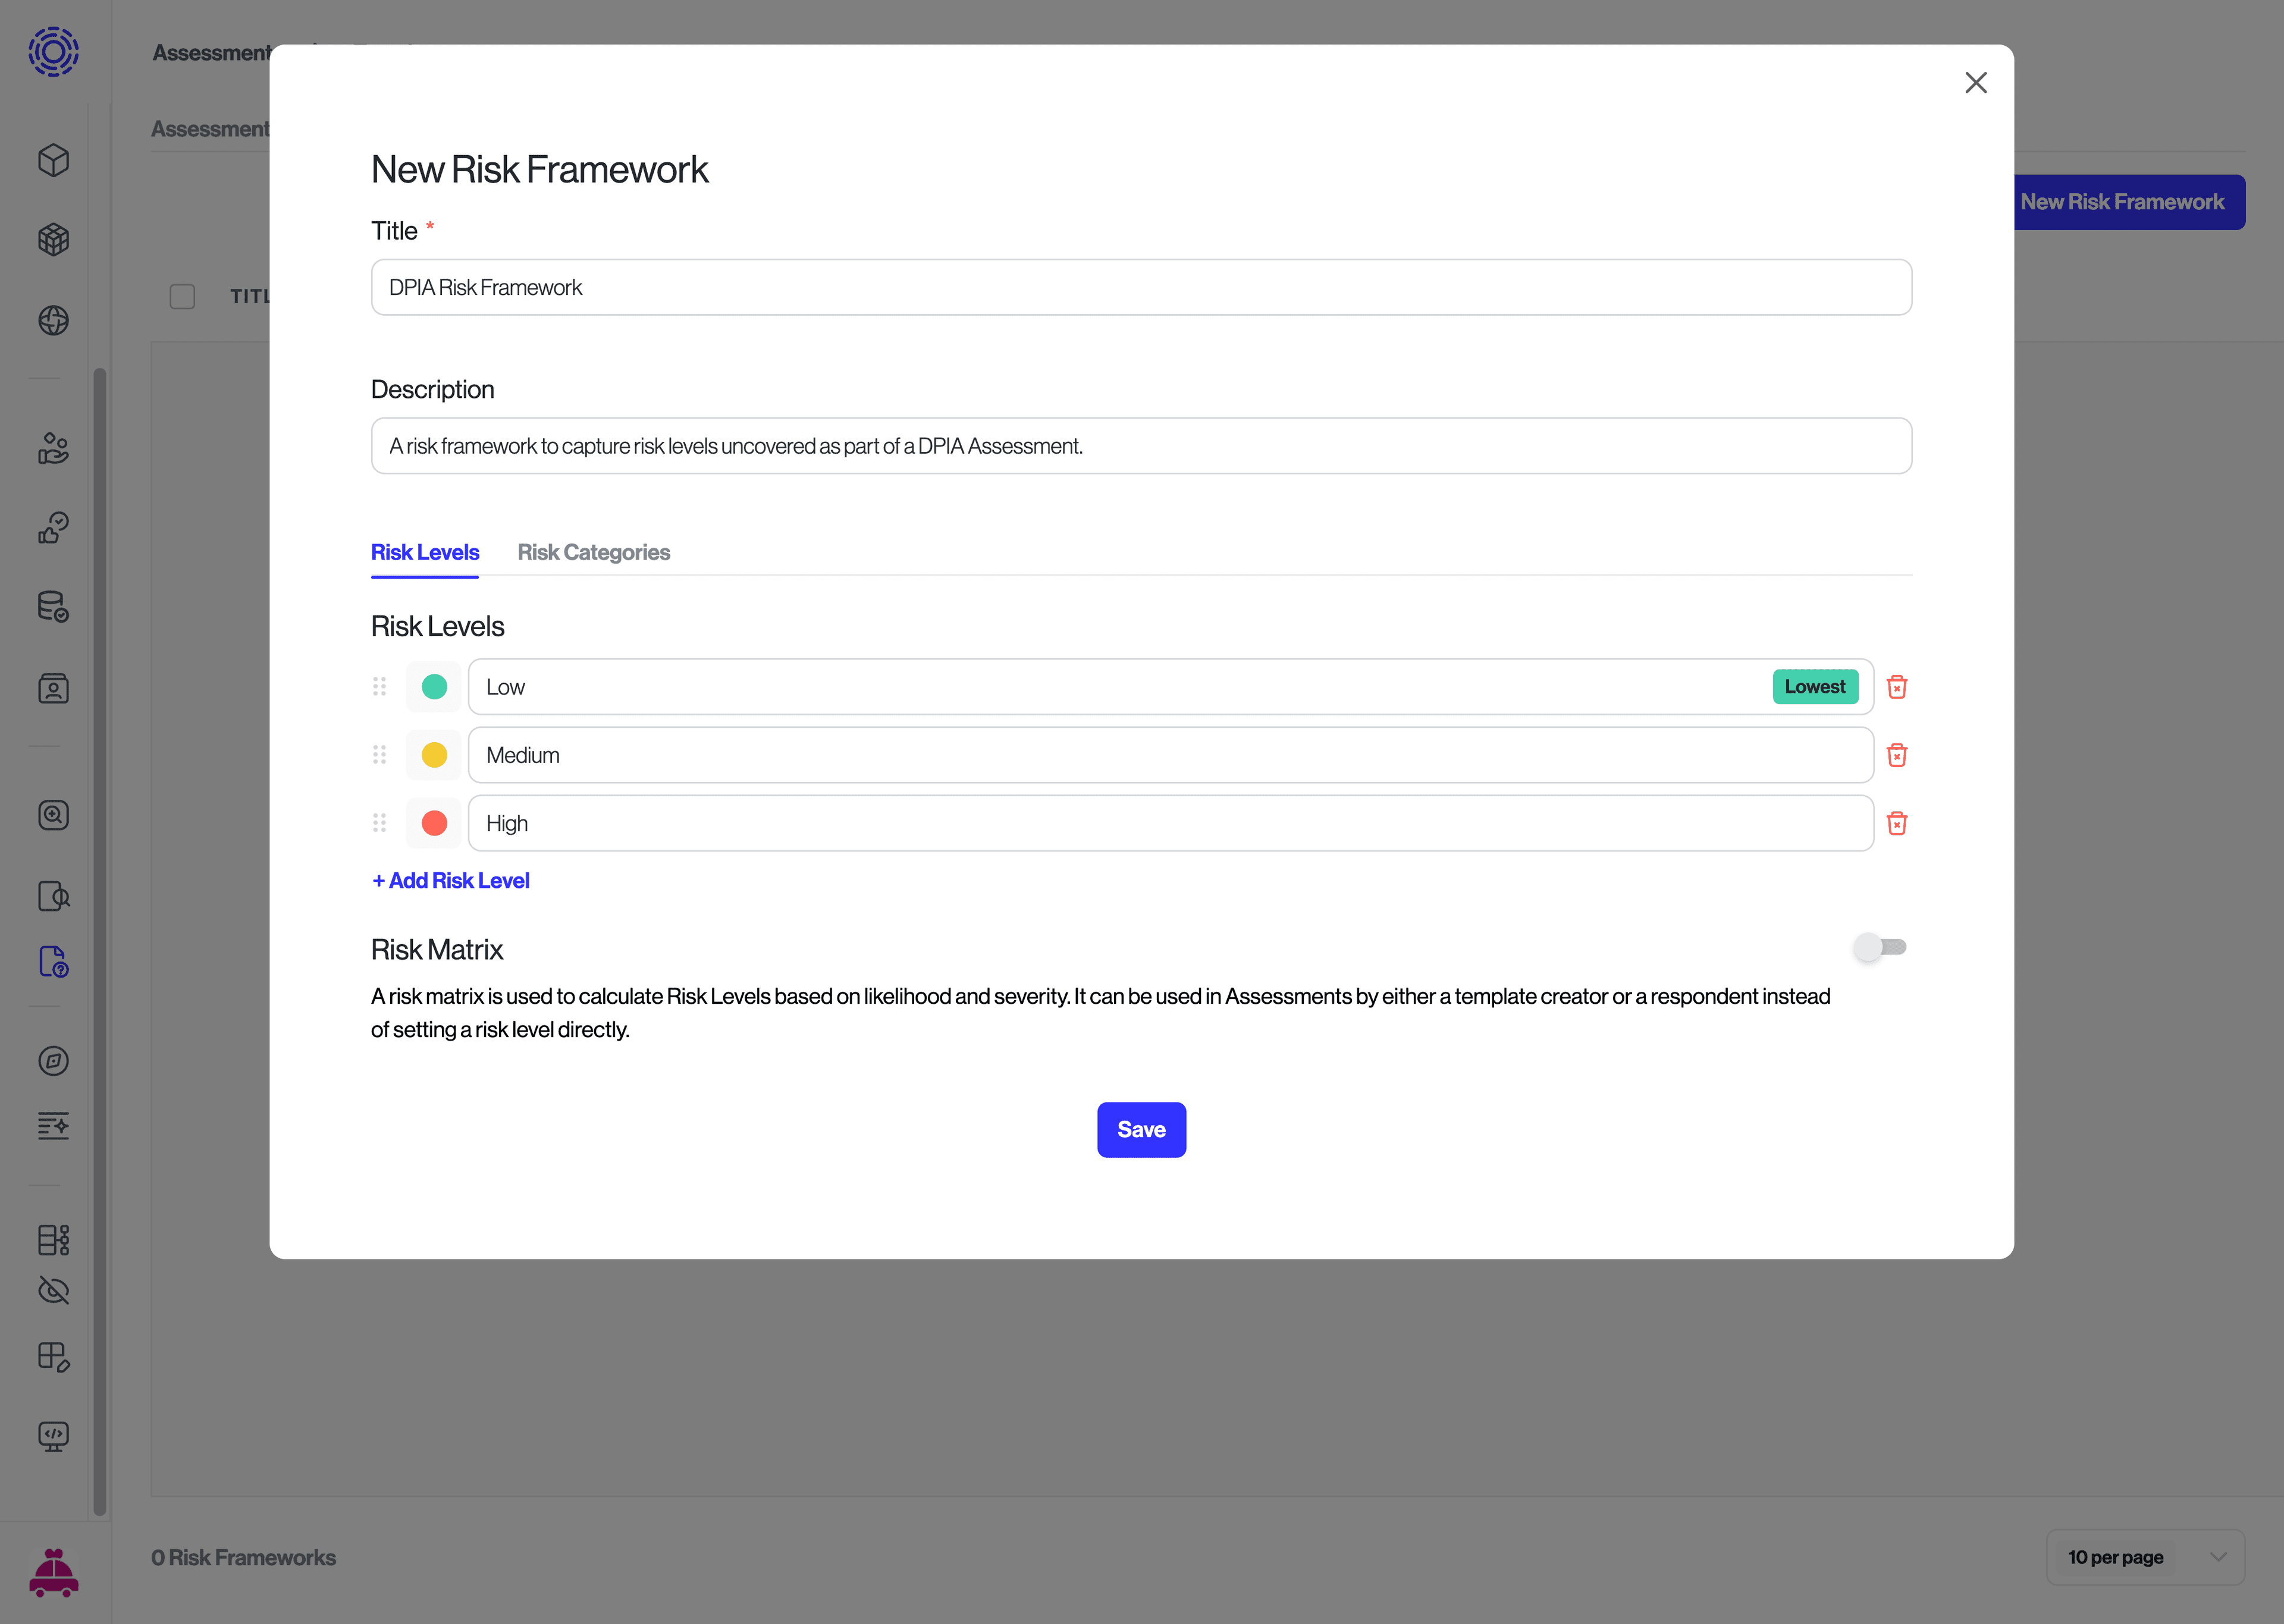Switch to the Risk Categories tab
Image resolution: width=2284 pixels, height=1624 pixels.
[594, 552]
